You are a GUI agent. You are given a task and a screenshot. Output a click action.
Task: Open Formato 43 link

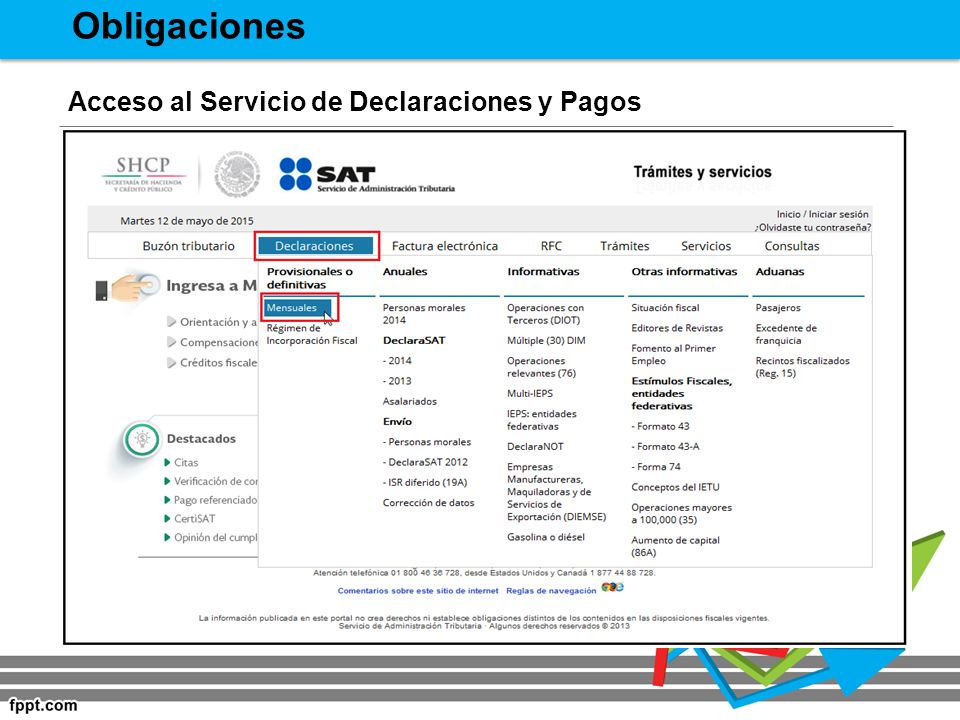click(660, 426)
